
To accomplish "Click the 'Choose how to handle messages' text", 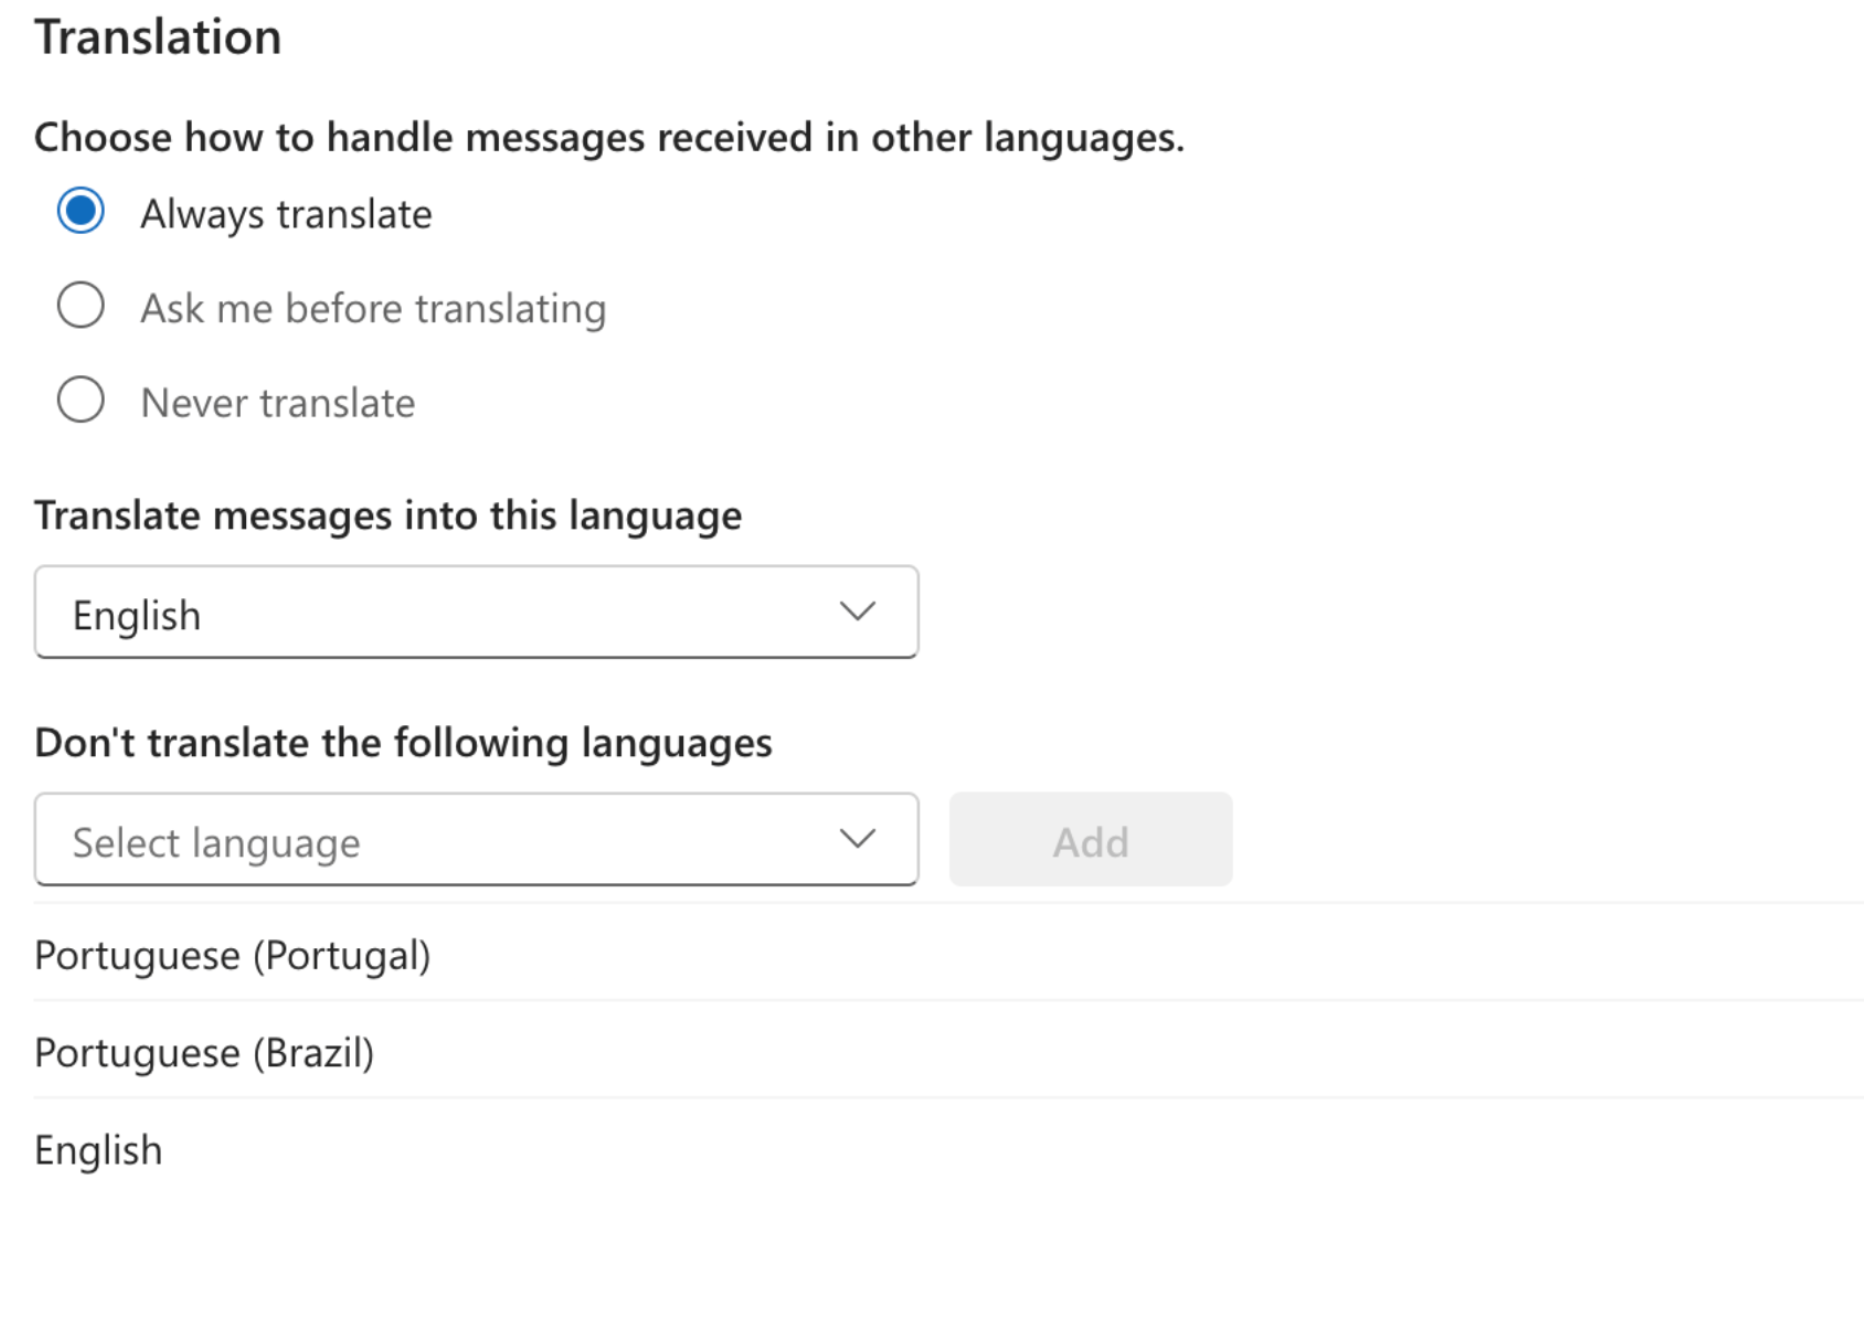I will click(609, 137).
